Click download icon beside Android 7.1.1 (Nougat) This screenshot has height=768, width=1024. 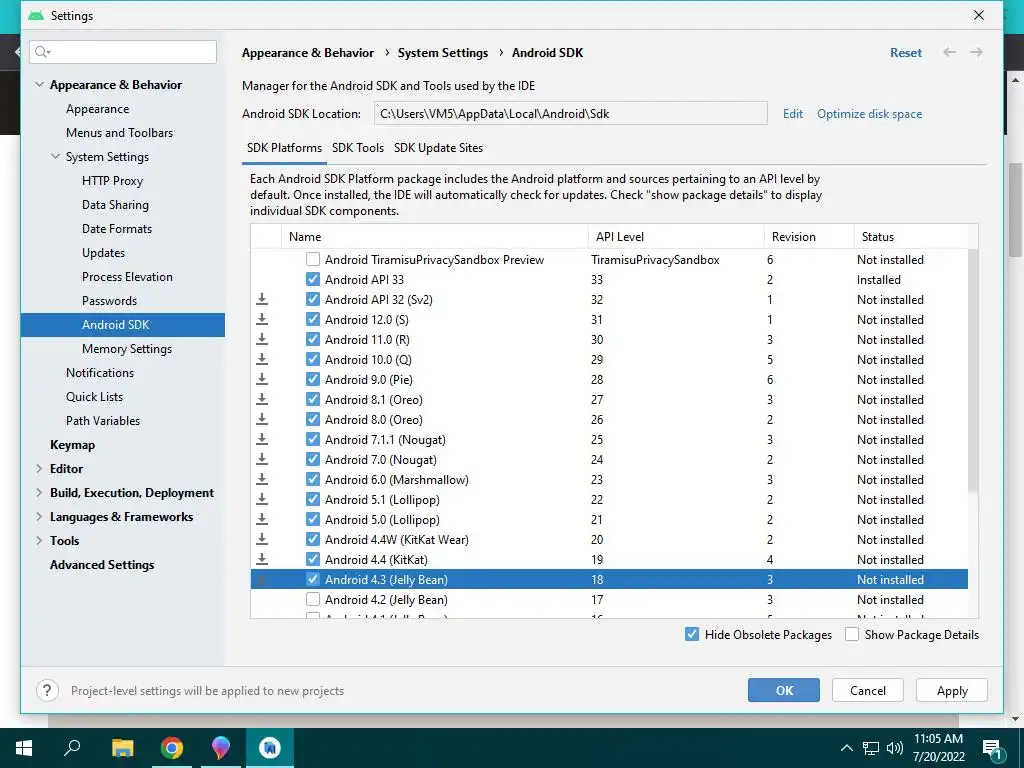pyautogui.click(x=262, y=440)
